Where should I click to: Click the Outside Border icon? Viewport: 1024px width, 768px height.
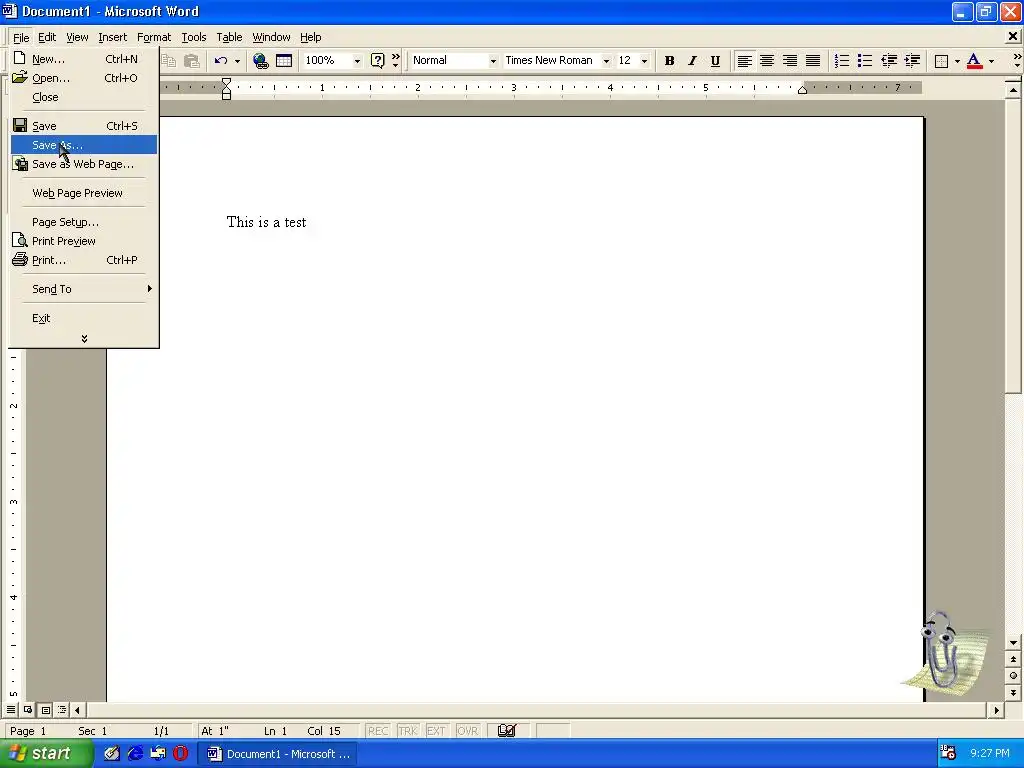click(x=941, y=61)
